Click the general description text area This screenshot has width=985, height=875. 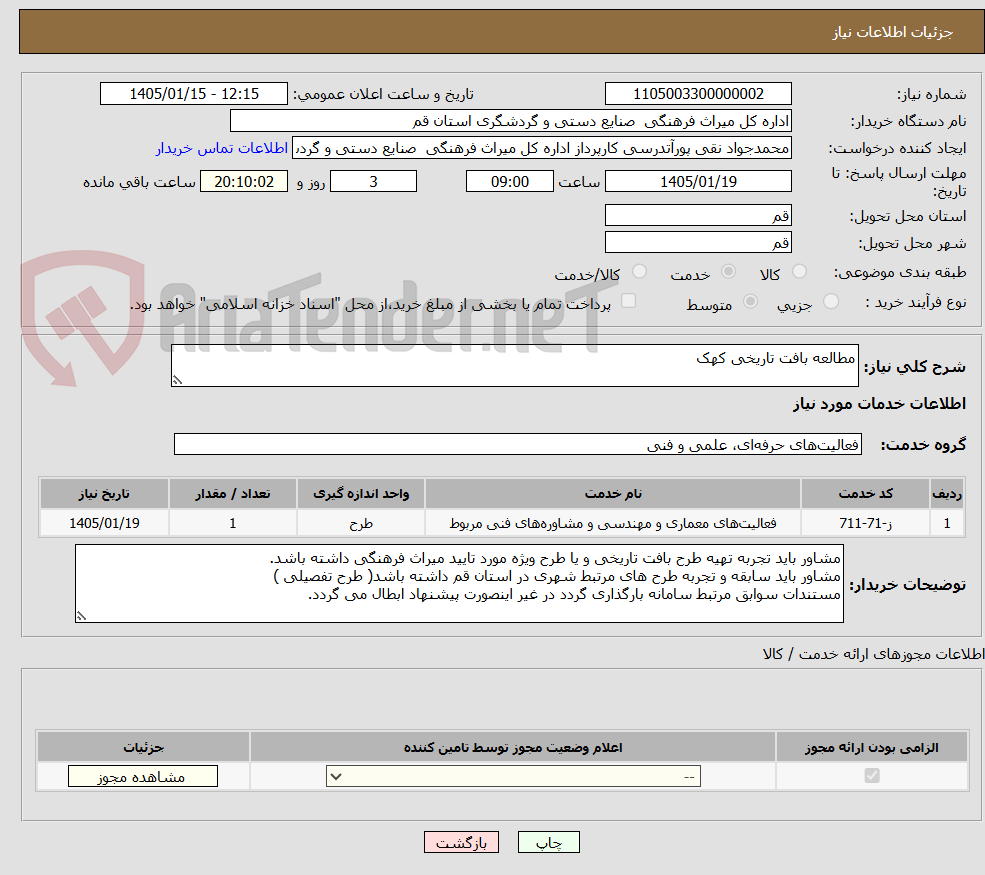coord(514,366)
